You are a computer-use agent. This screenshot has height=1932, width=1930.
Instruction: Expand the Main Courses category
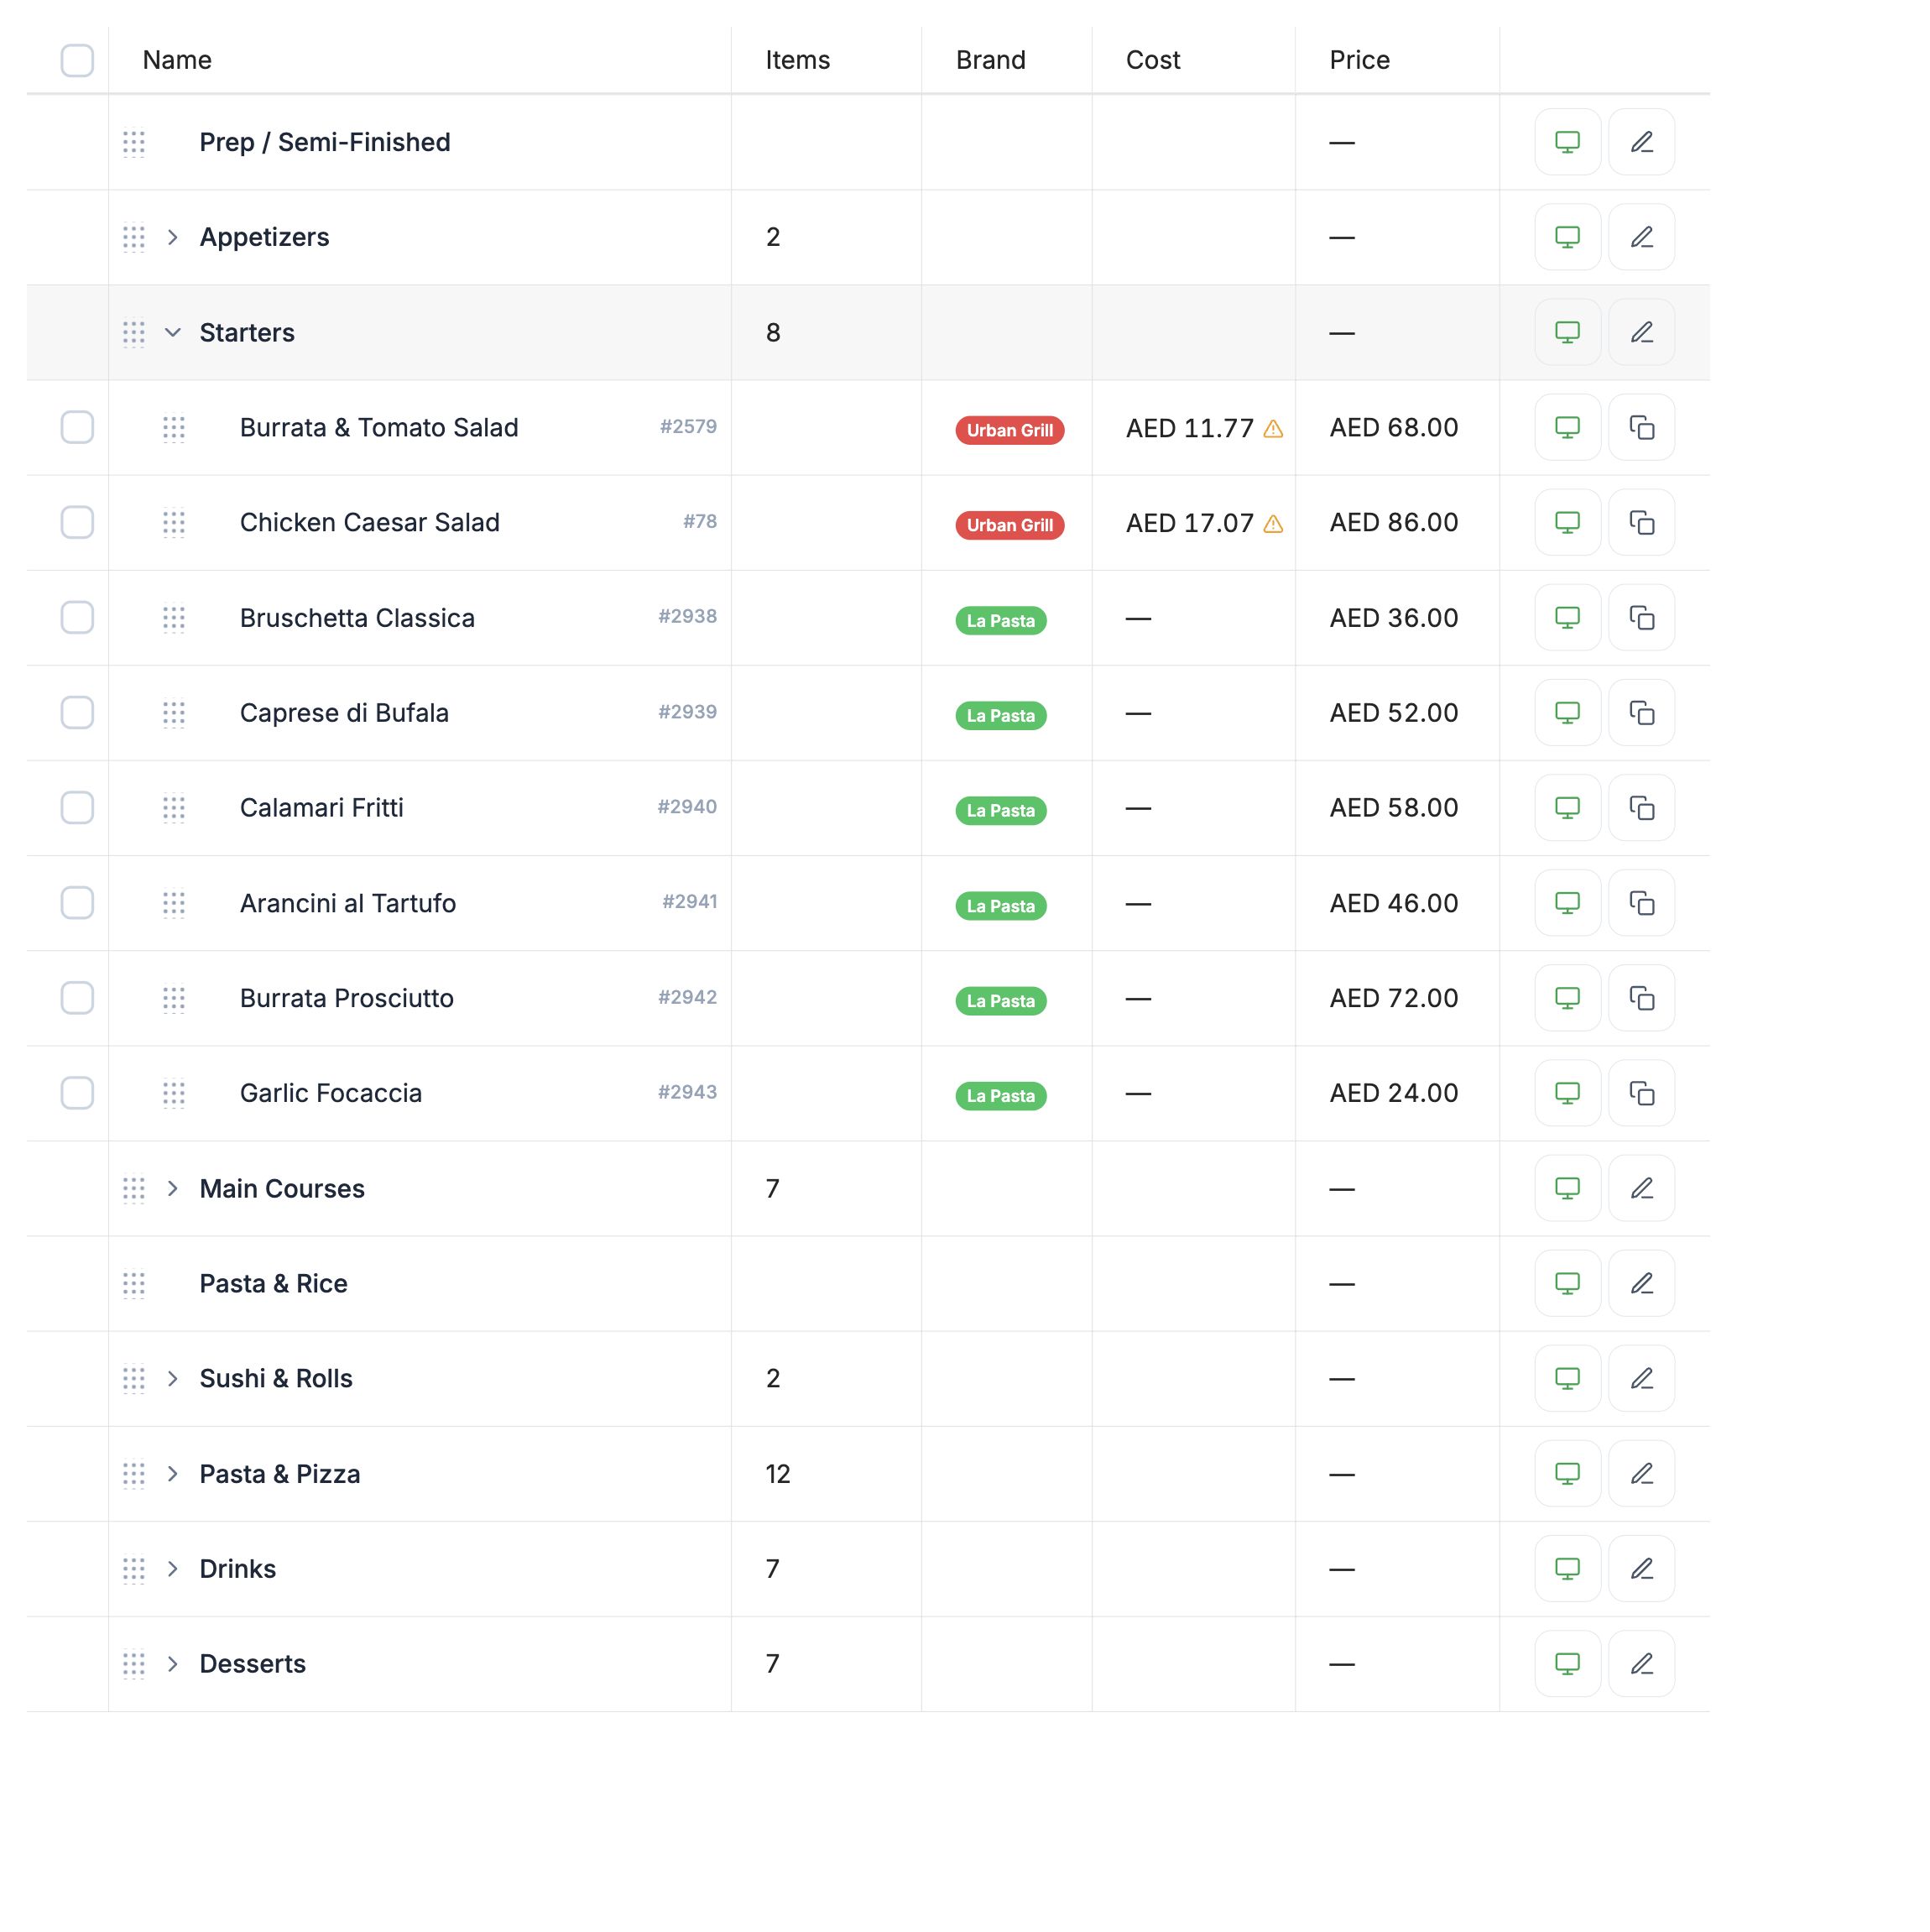[173, 1188]
